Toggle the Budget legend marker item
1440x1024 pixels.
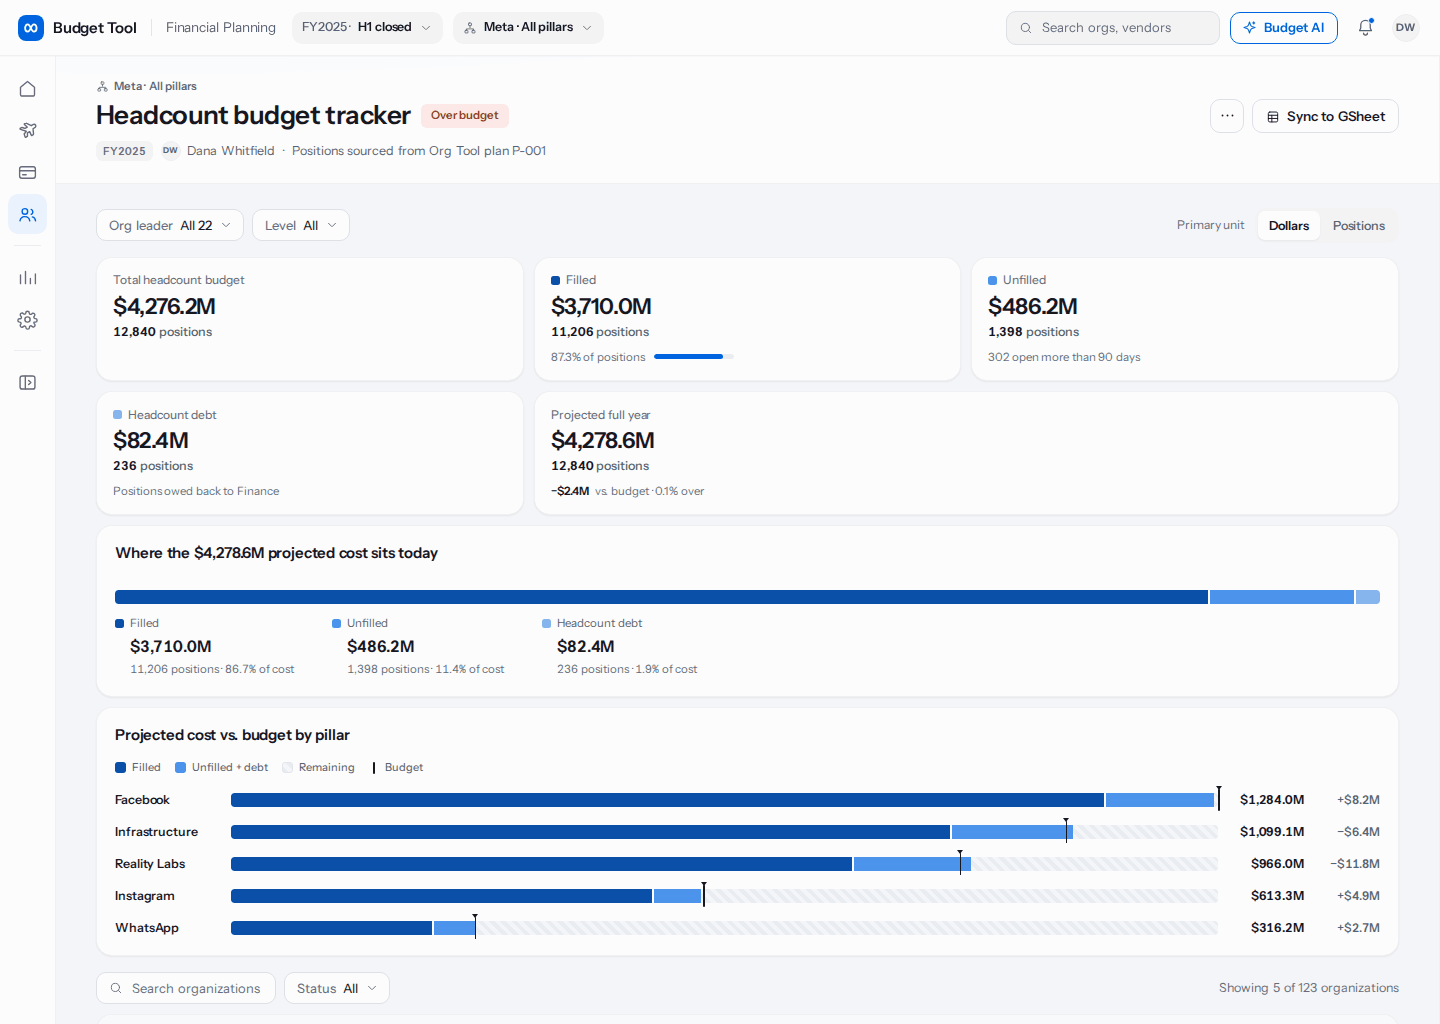(397, 768)
